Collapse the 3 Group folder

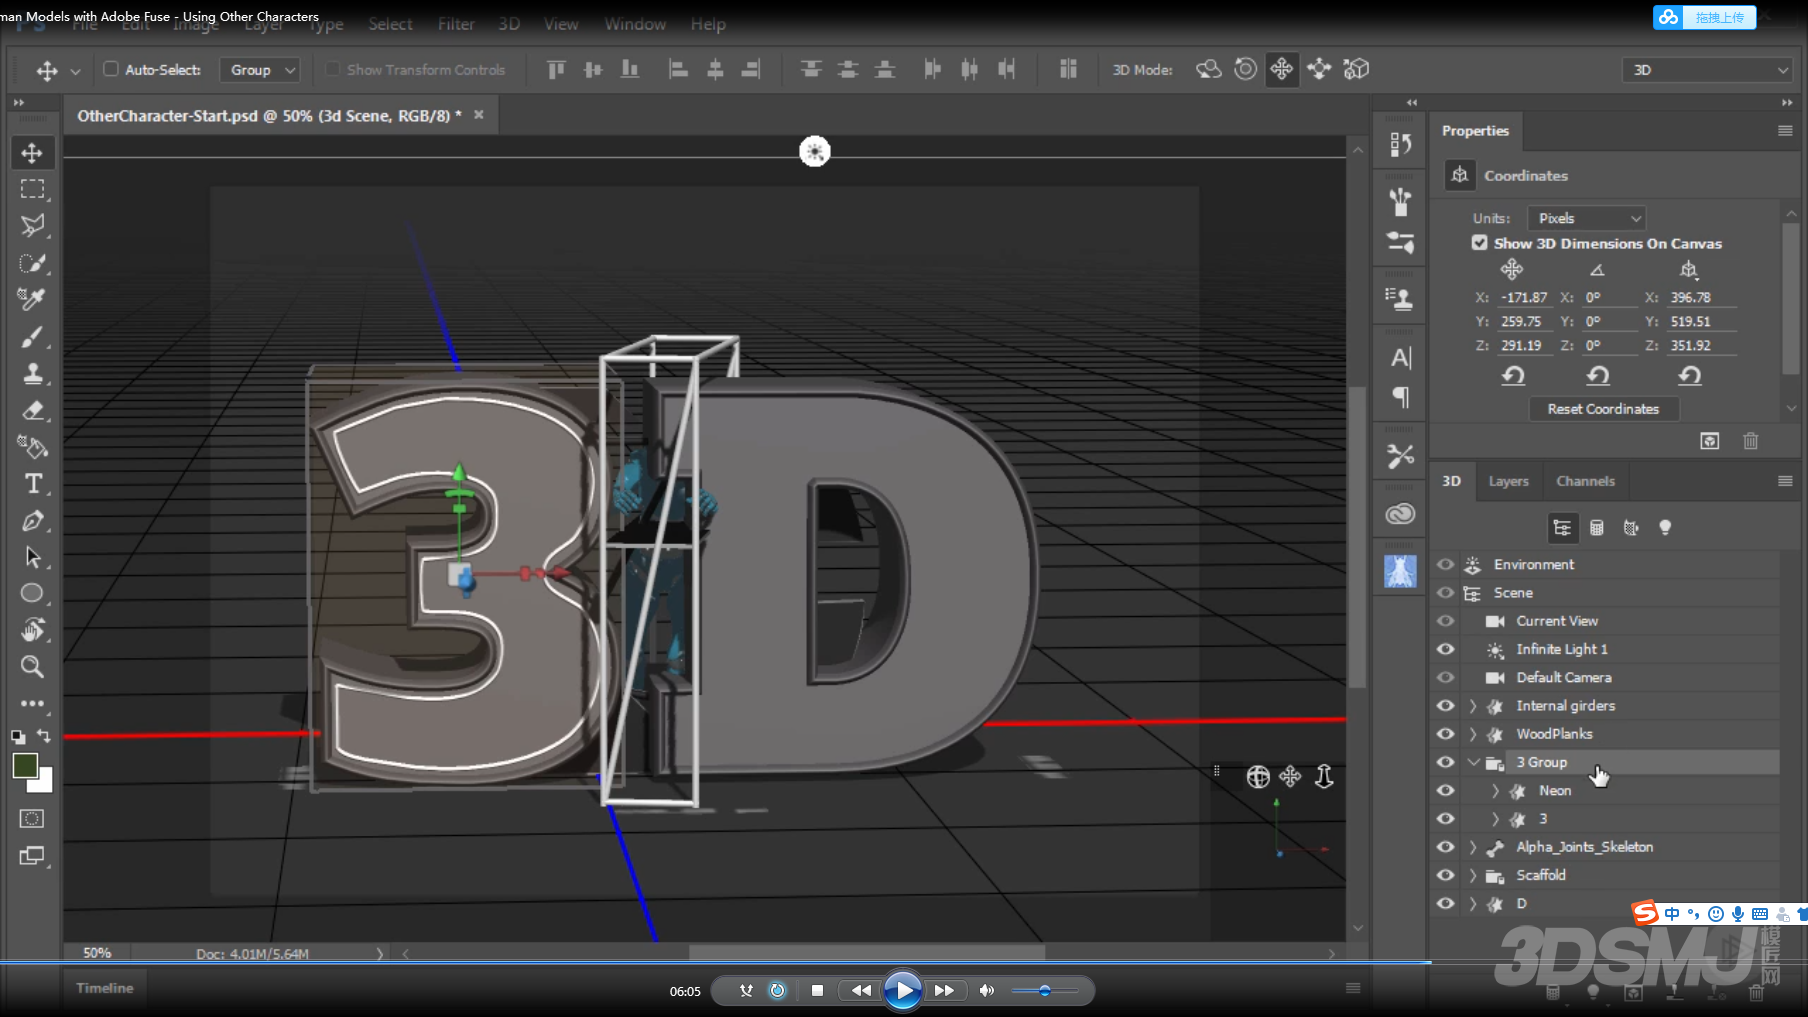click(1473, 762)
